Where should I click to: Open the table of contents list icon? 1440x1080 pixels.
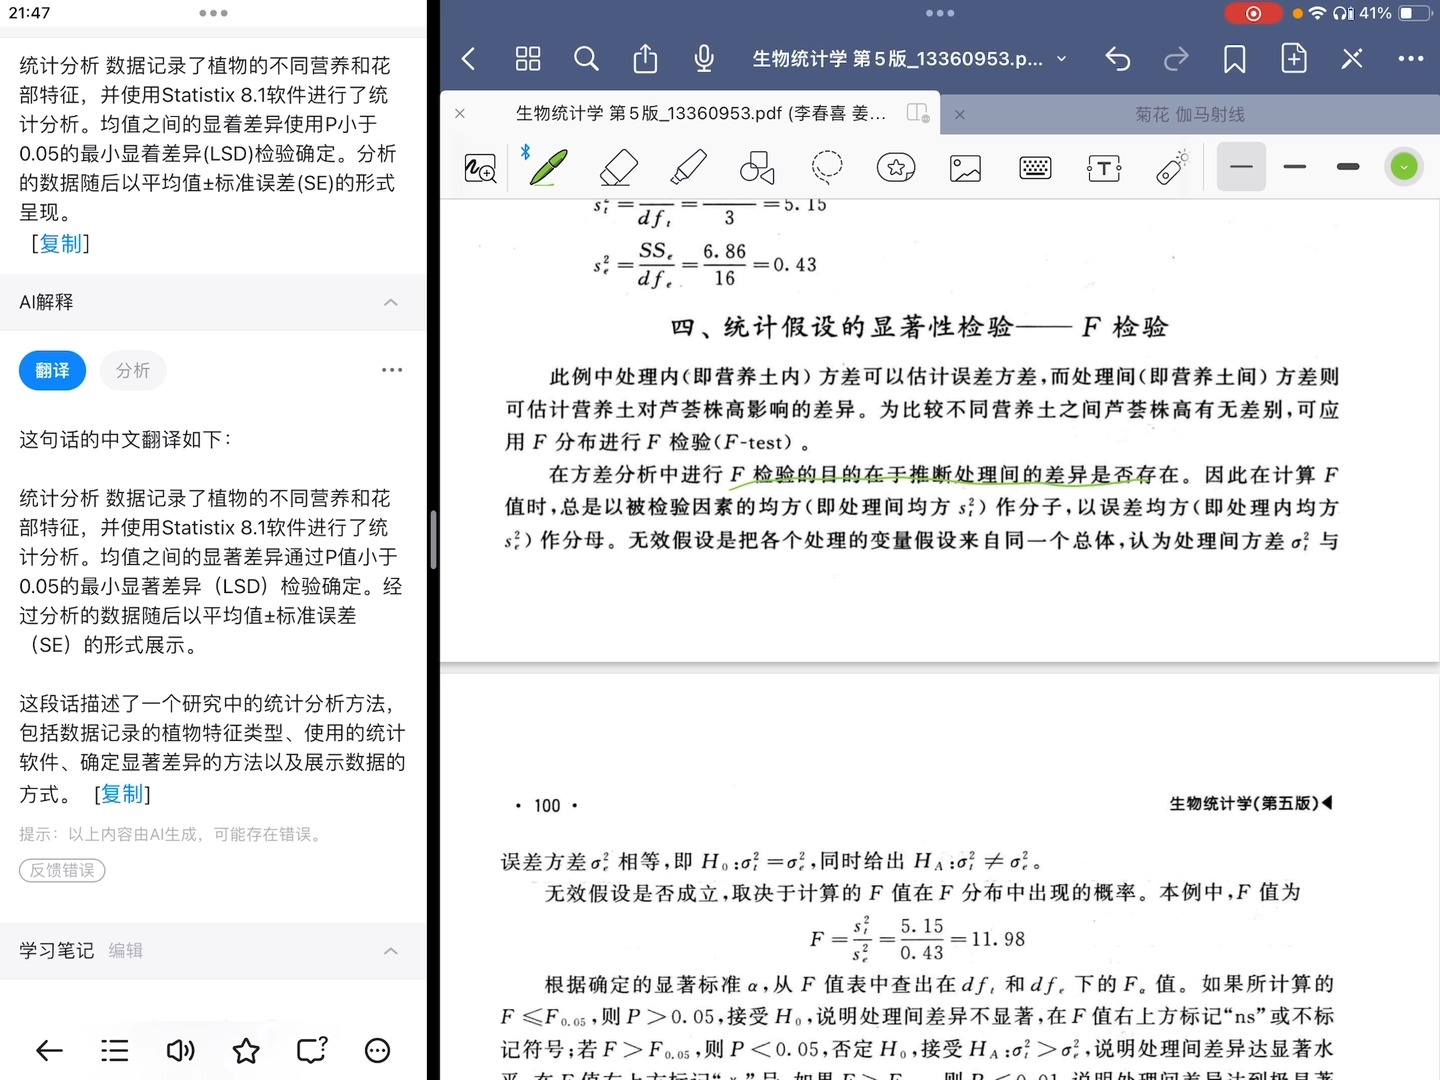115,1050
